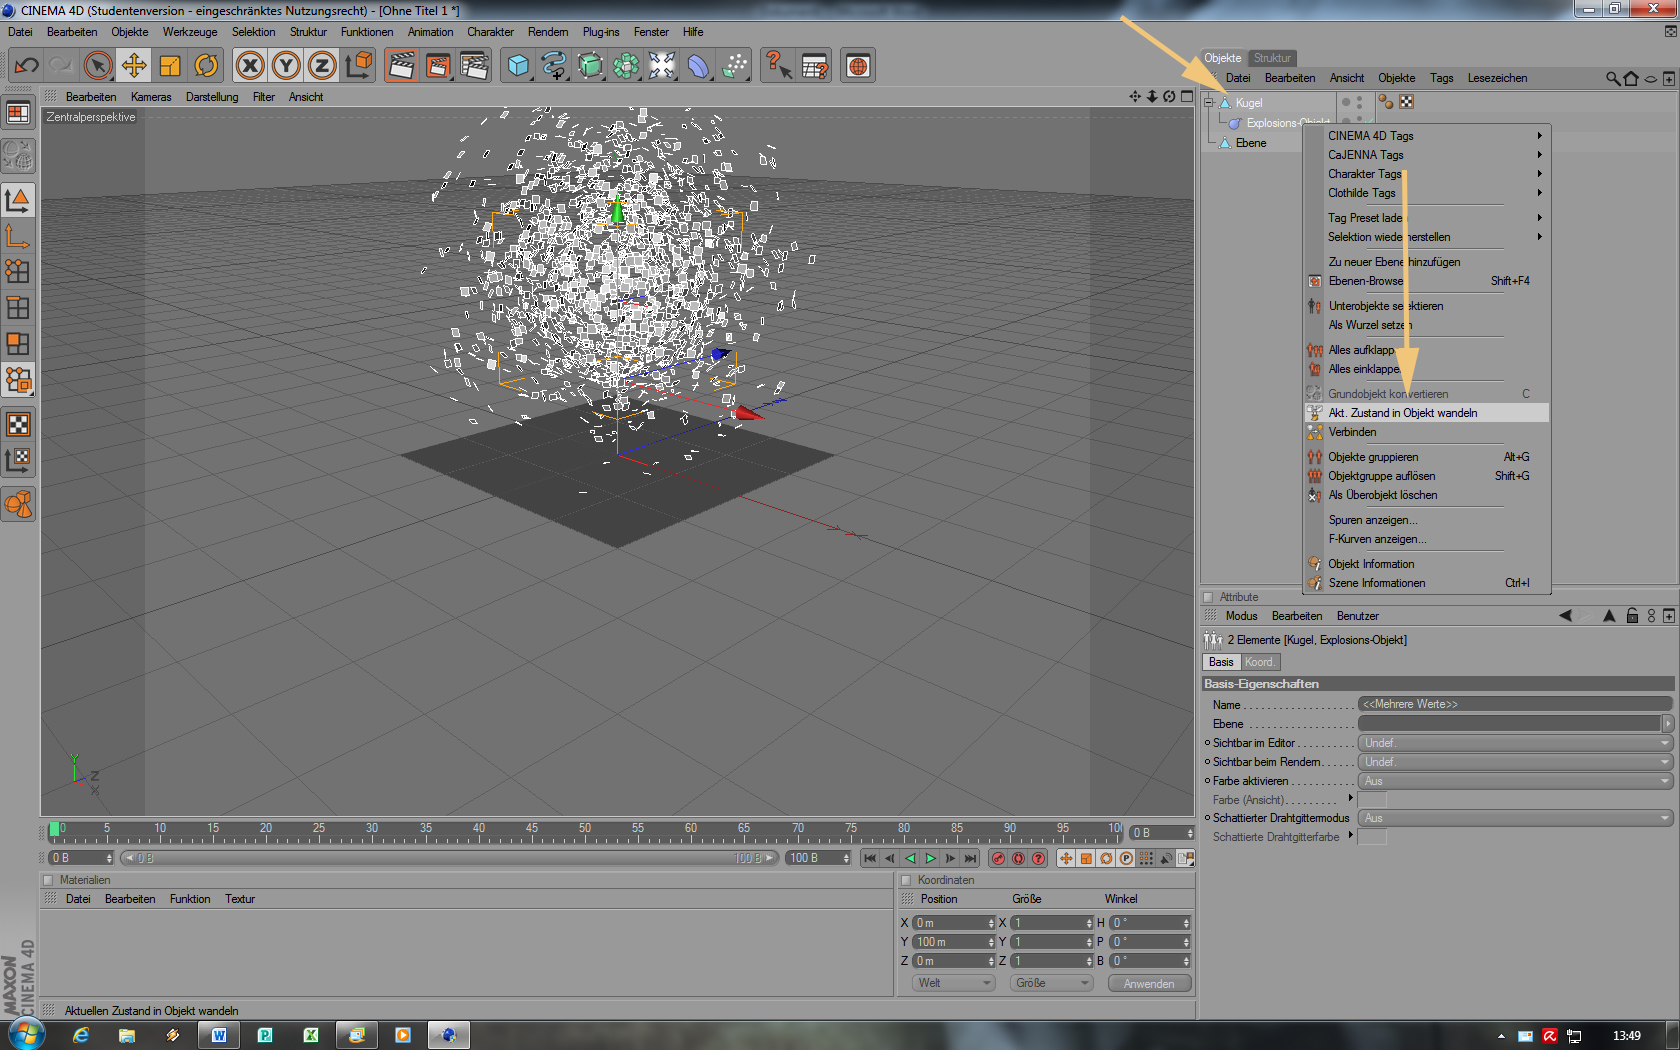Open the Werkzeuge menu
This screenshot has height=1050, width=1680.
(x=190, y=32)
